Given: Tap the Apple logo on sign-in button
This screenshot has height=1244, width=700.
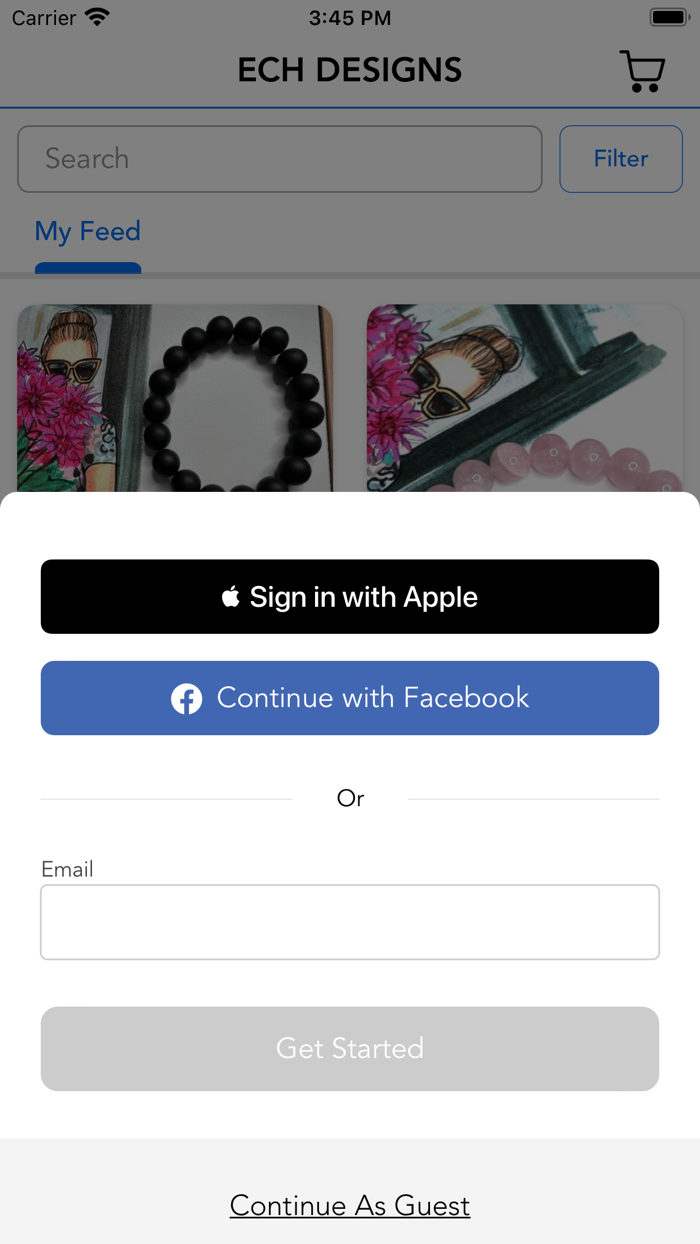Looking at the screenshot, I should pos(231,597).
